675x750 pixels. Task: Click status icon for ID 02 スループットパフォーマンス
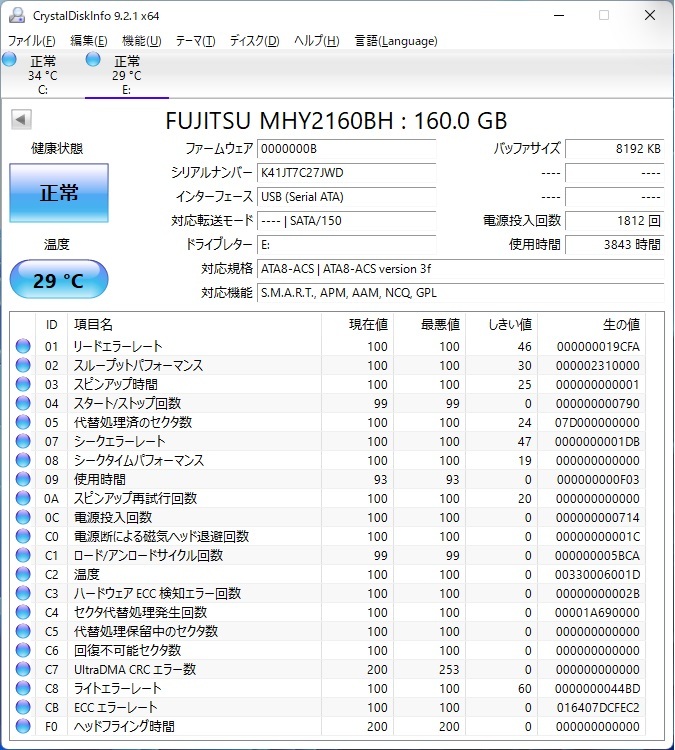pyautogui.click(x=23, y=365)
